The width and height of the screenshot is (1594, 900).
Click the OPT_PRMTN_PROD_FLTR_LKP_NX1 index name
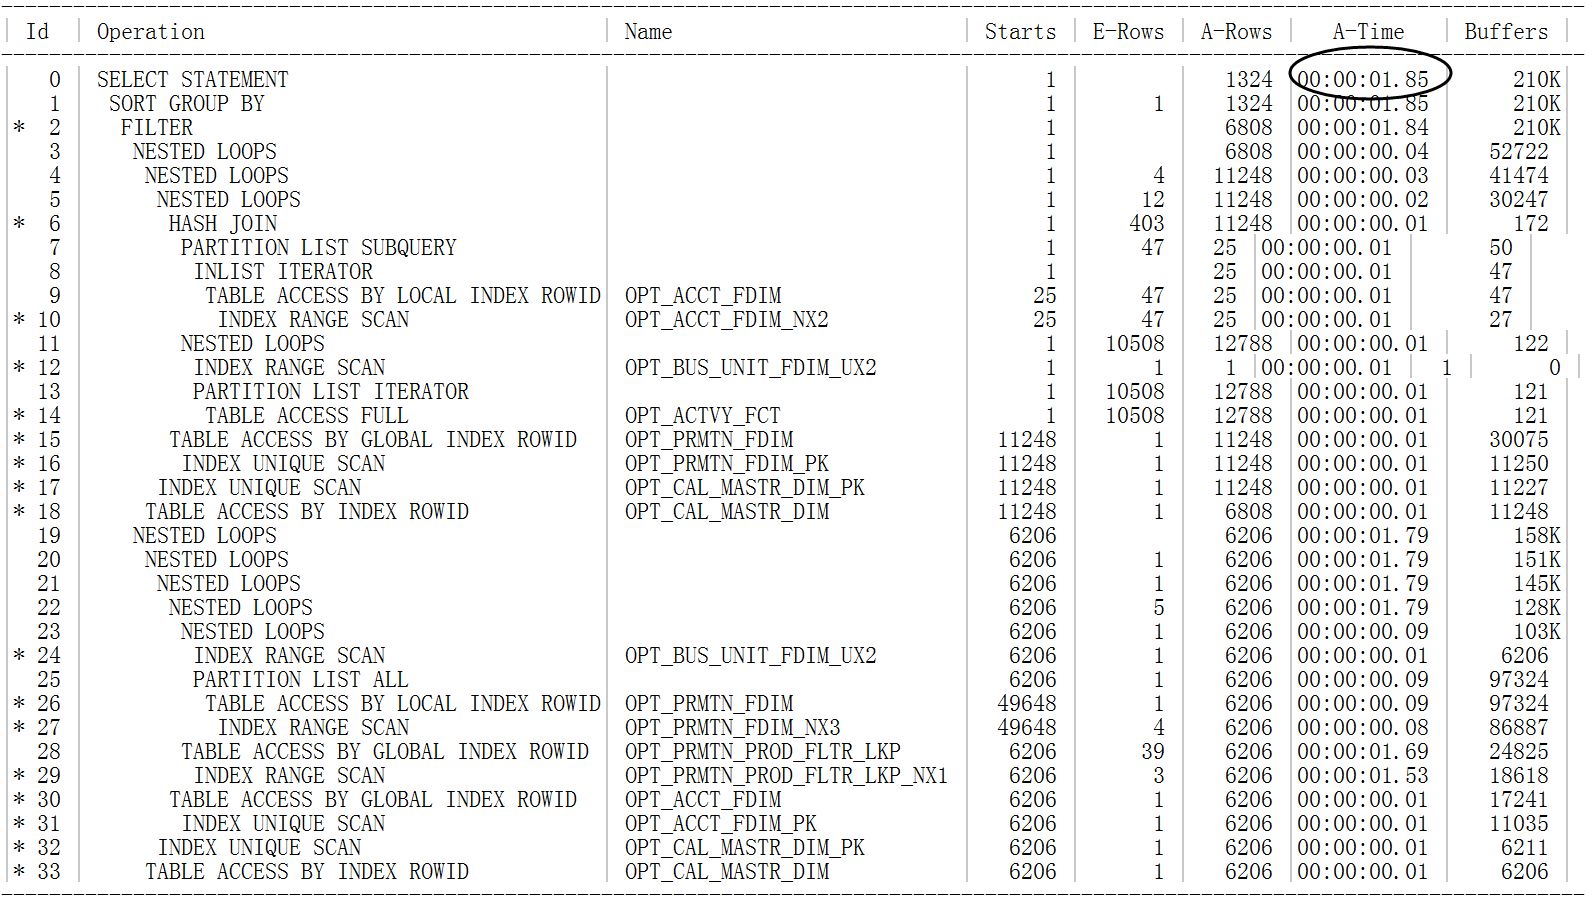(787, 776)
